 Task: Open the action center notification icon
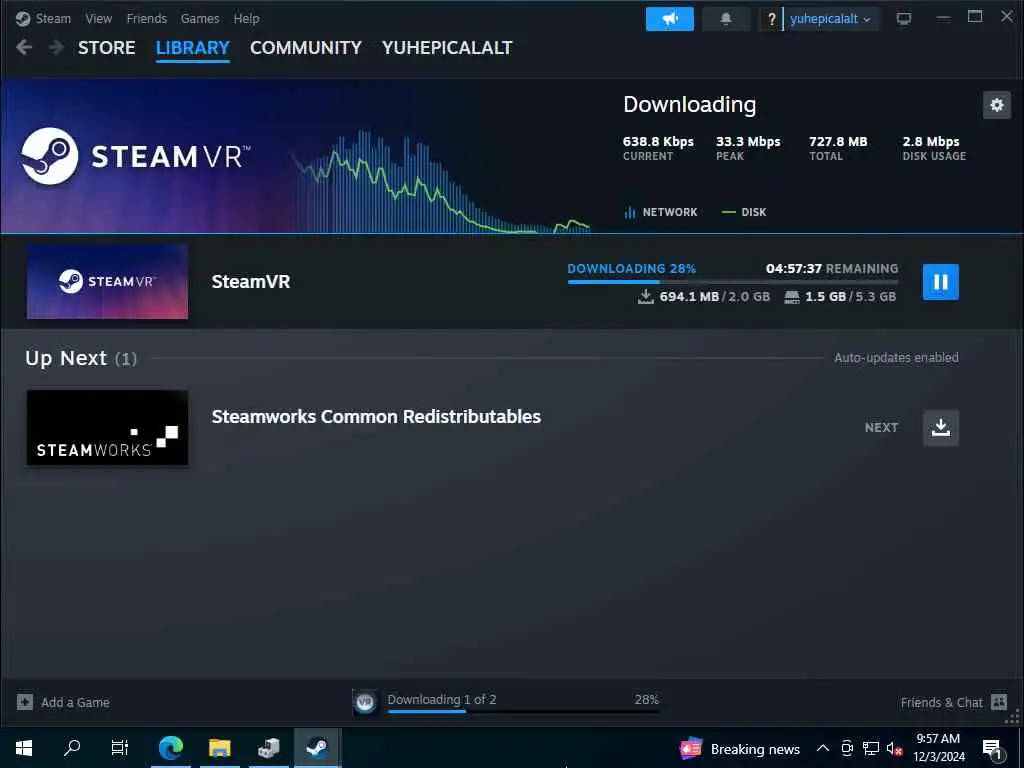pos(993,749)
